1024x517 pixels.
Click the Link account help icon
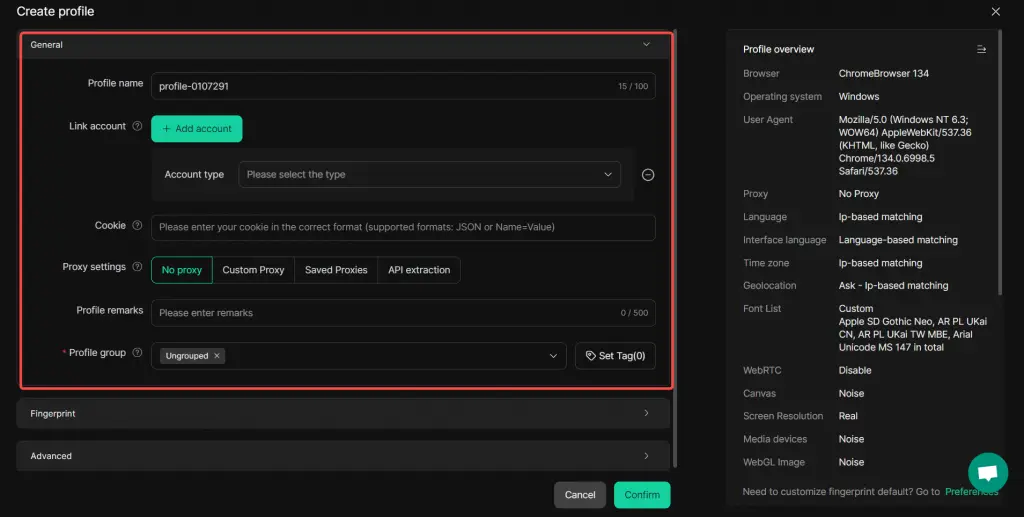[137, 127]
